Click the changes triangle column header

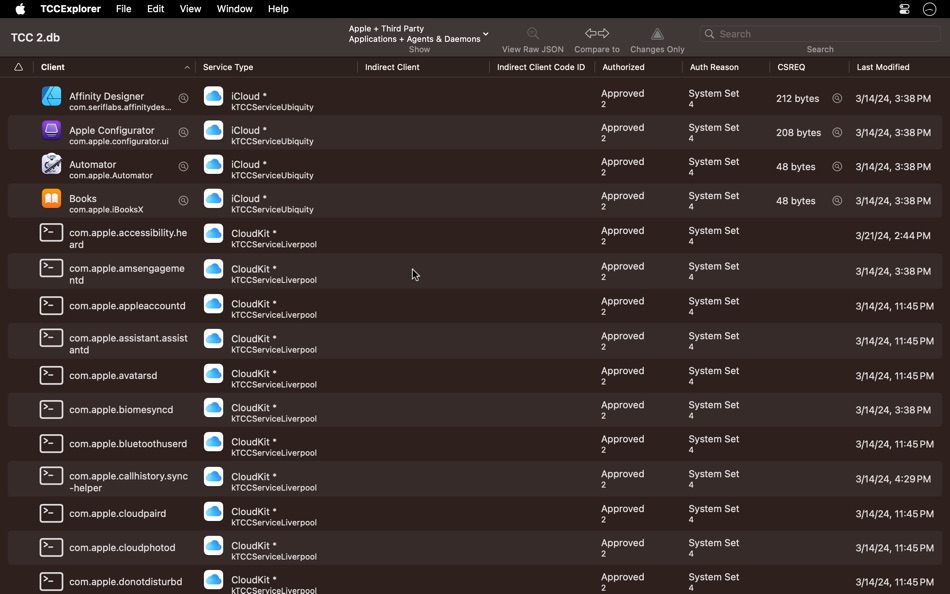point(19,67)
